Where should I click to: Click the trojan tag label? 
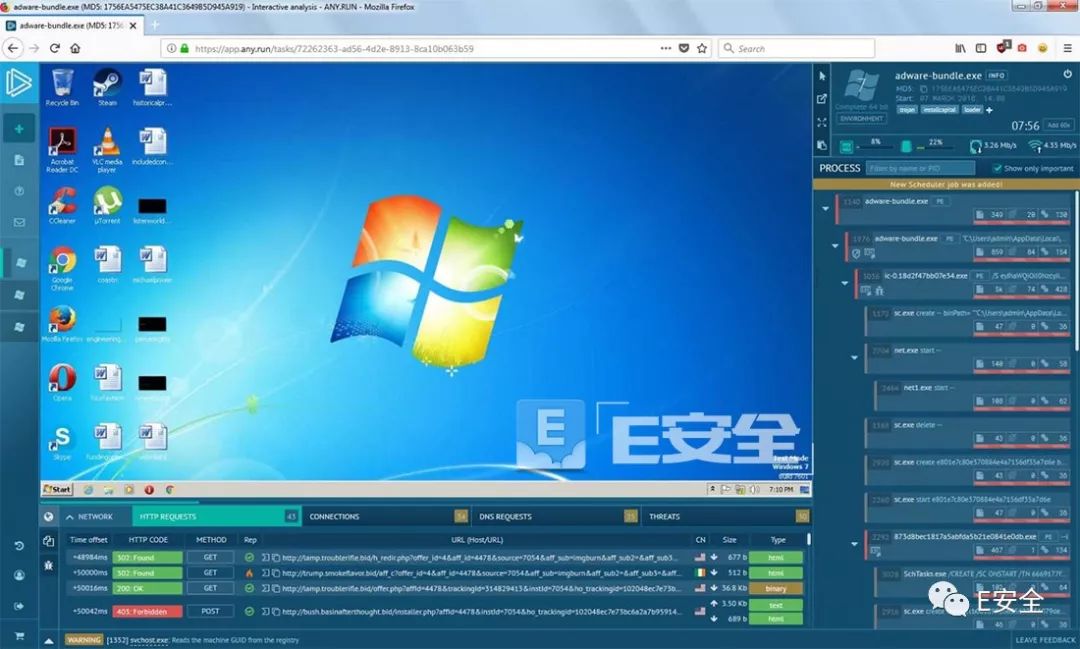click(x=907, y=110)
